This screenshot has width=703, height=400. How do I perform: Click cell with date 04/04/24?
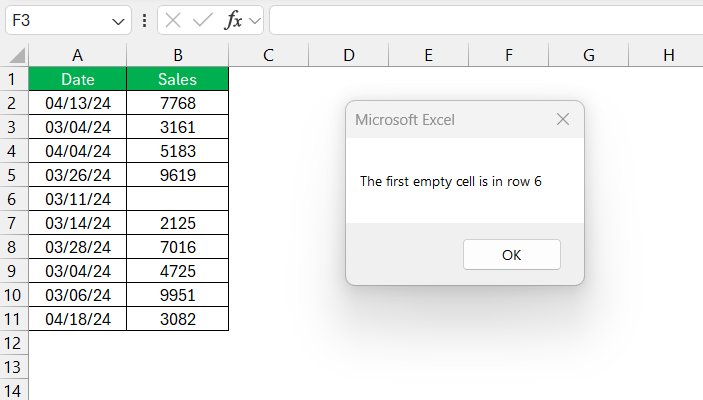click(78, 151)
